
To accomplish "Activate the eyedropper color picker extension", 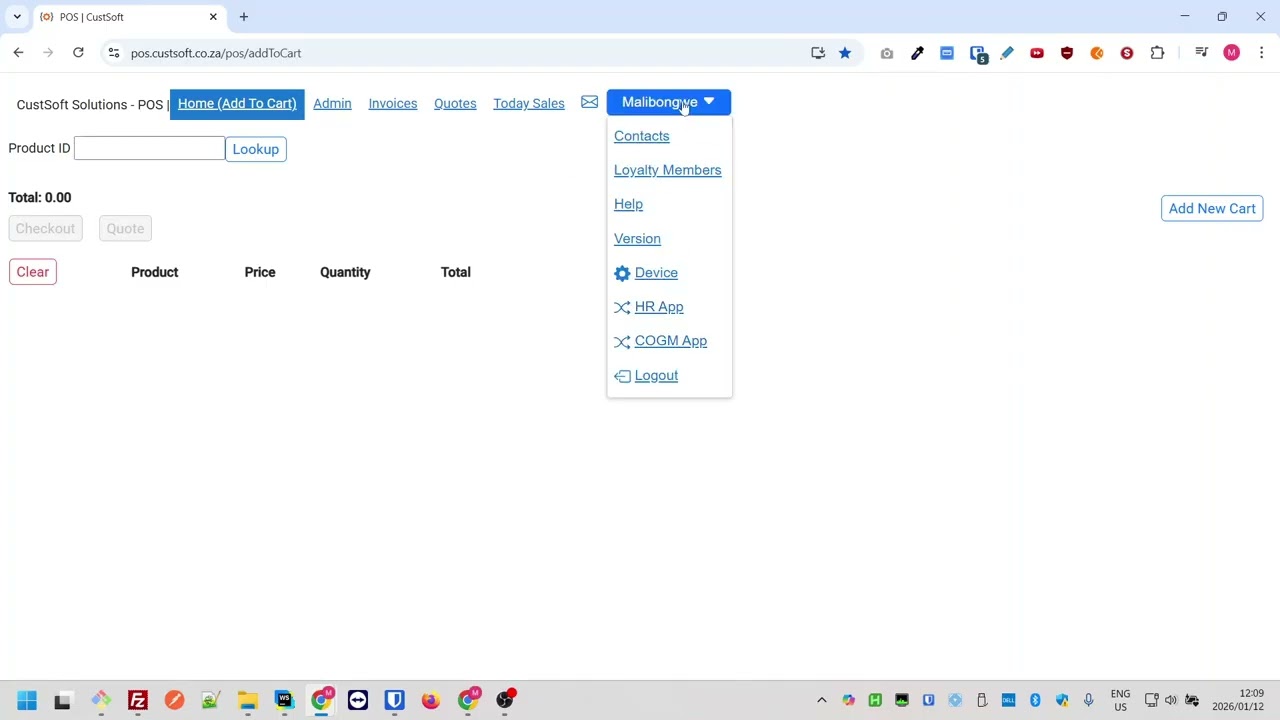I will click(917, 53).
